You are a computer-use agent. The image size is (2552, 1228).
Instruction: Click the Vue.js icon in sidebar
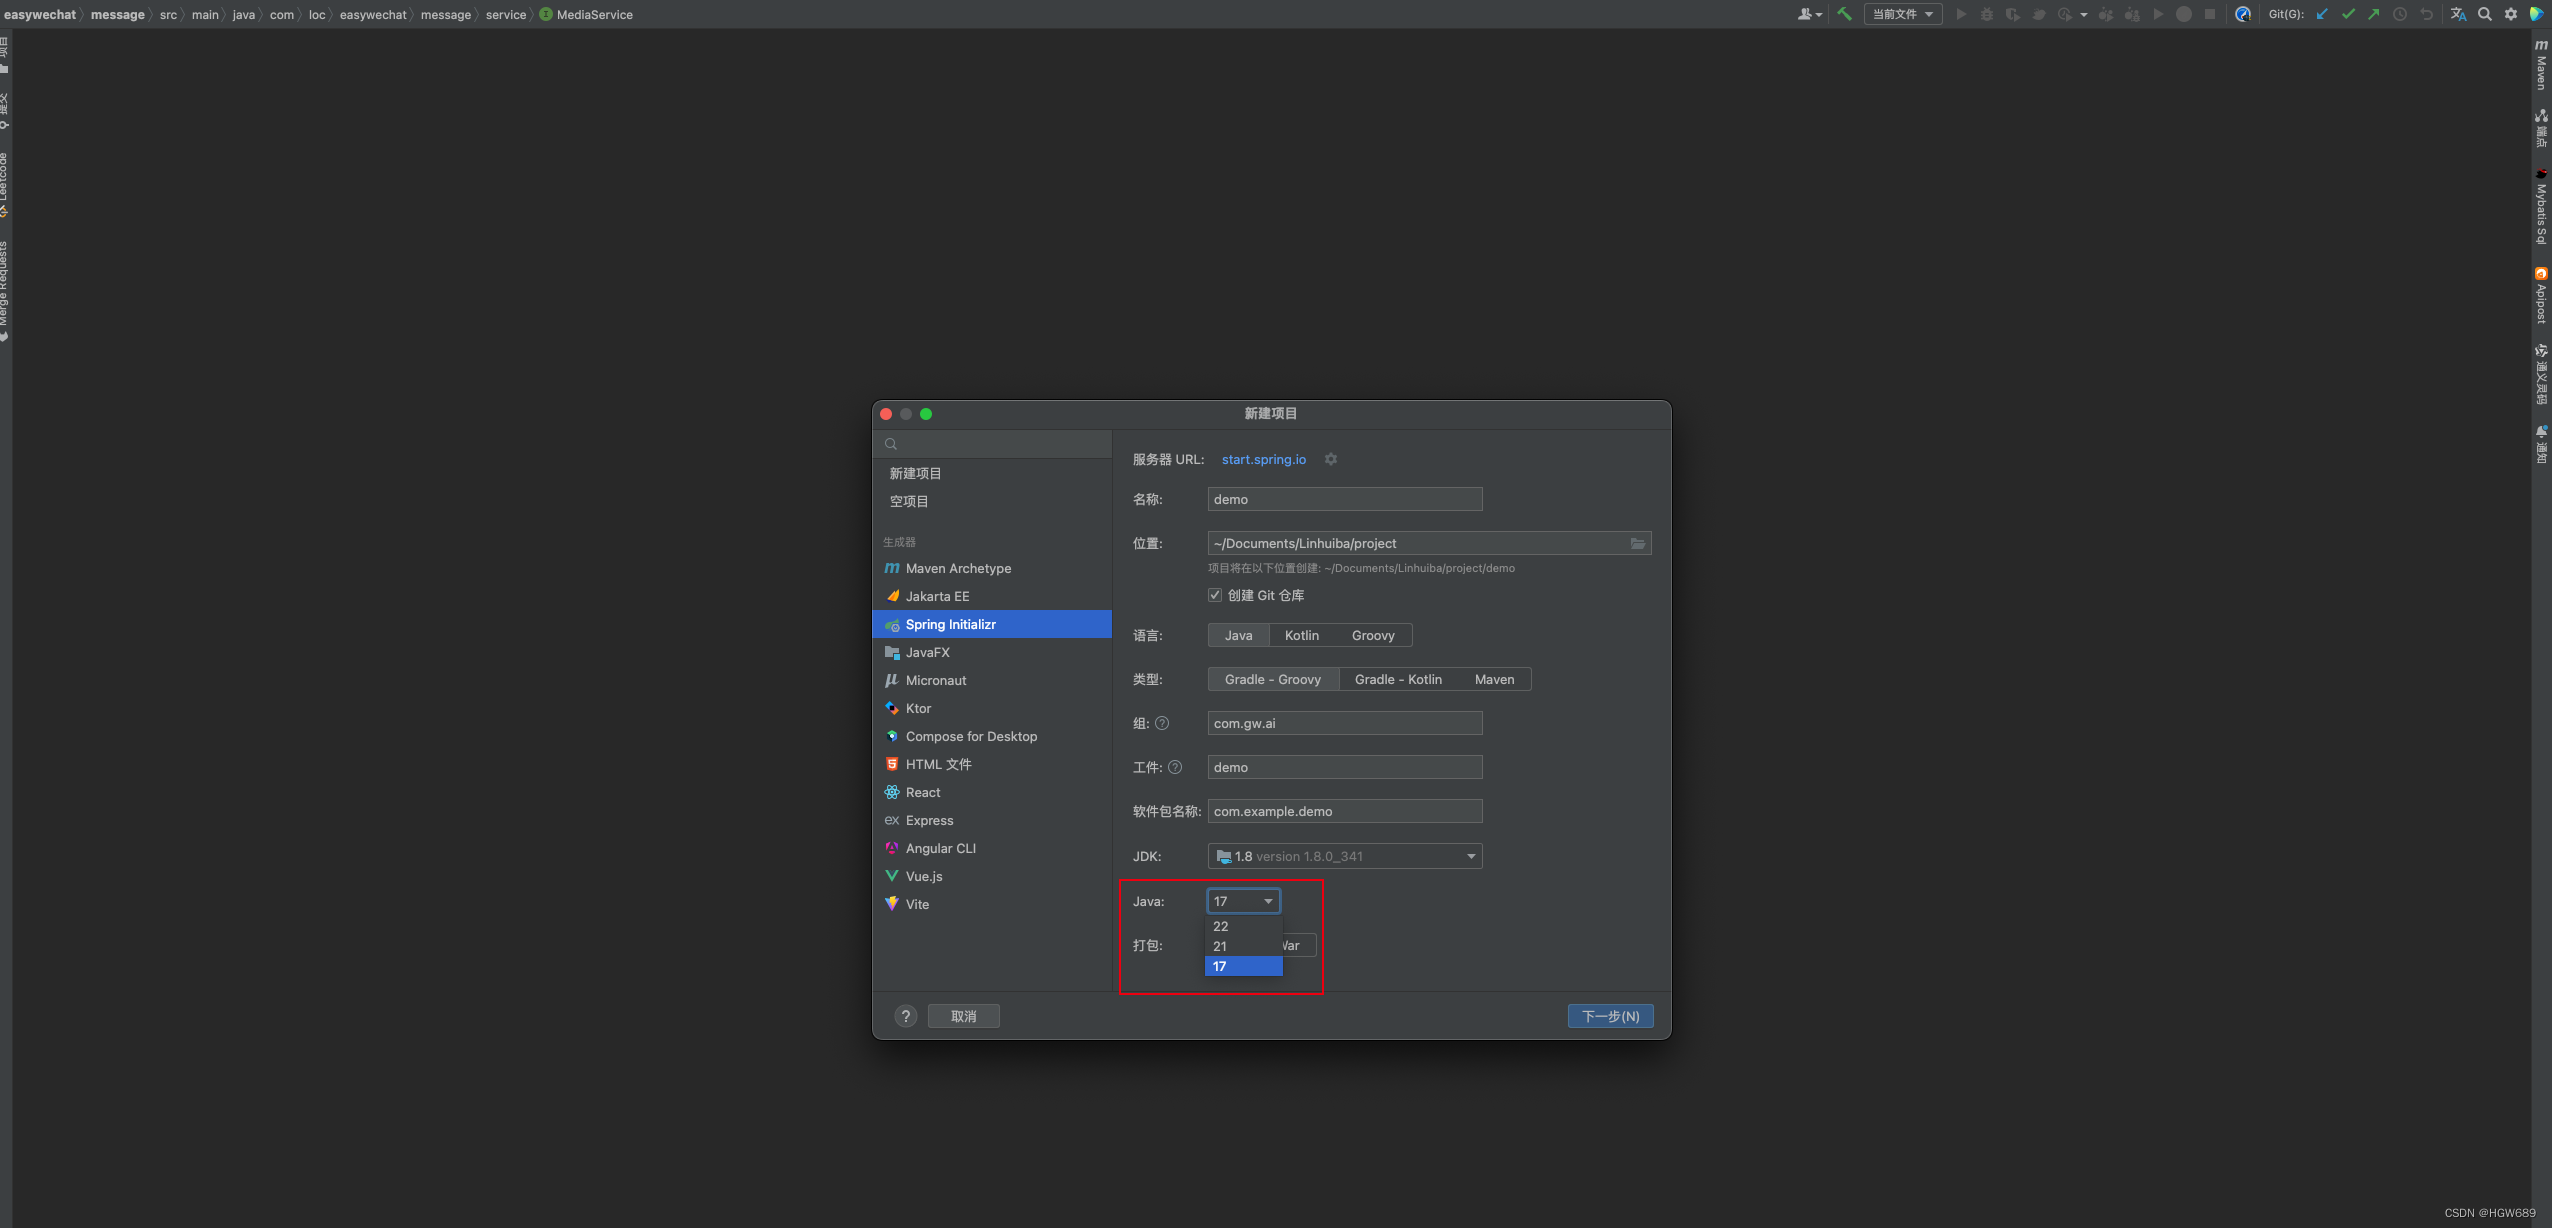click(892, 875)
